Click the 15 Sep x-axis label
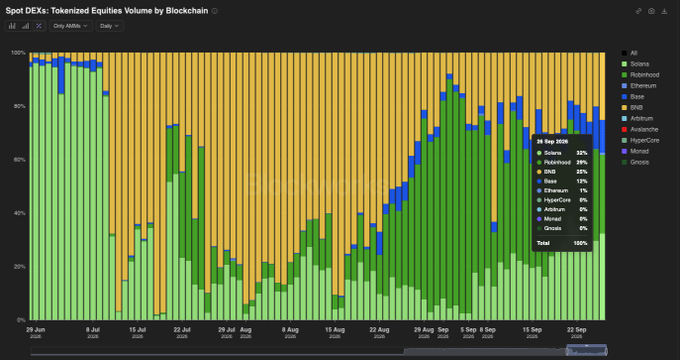The height and width of the screenshot is (360, 680). click(532, 330)
